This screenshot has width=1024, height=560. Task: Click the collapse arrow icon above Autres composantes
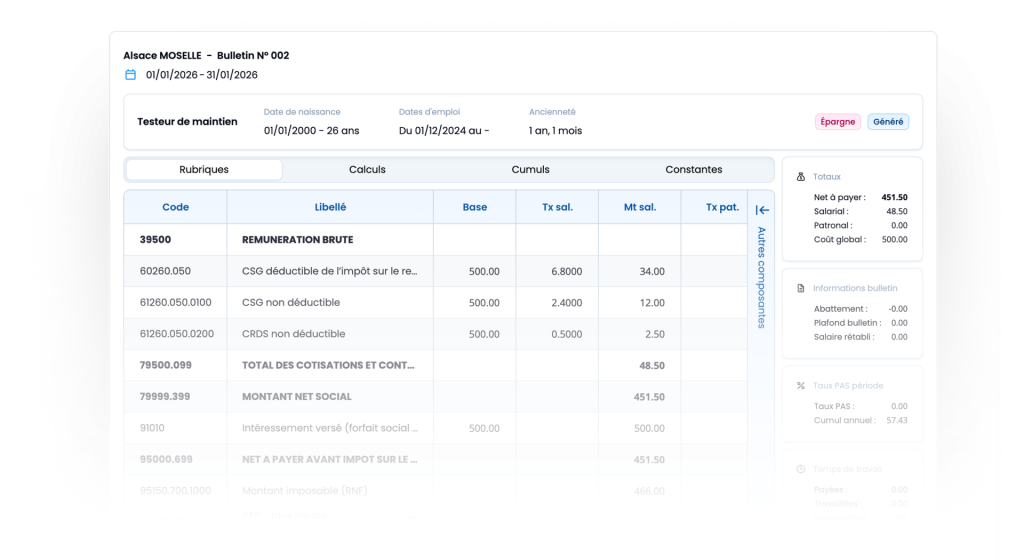(762, 210)
